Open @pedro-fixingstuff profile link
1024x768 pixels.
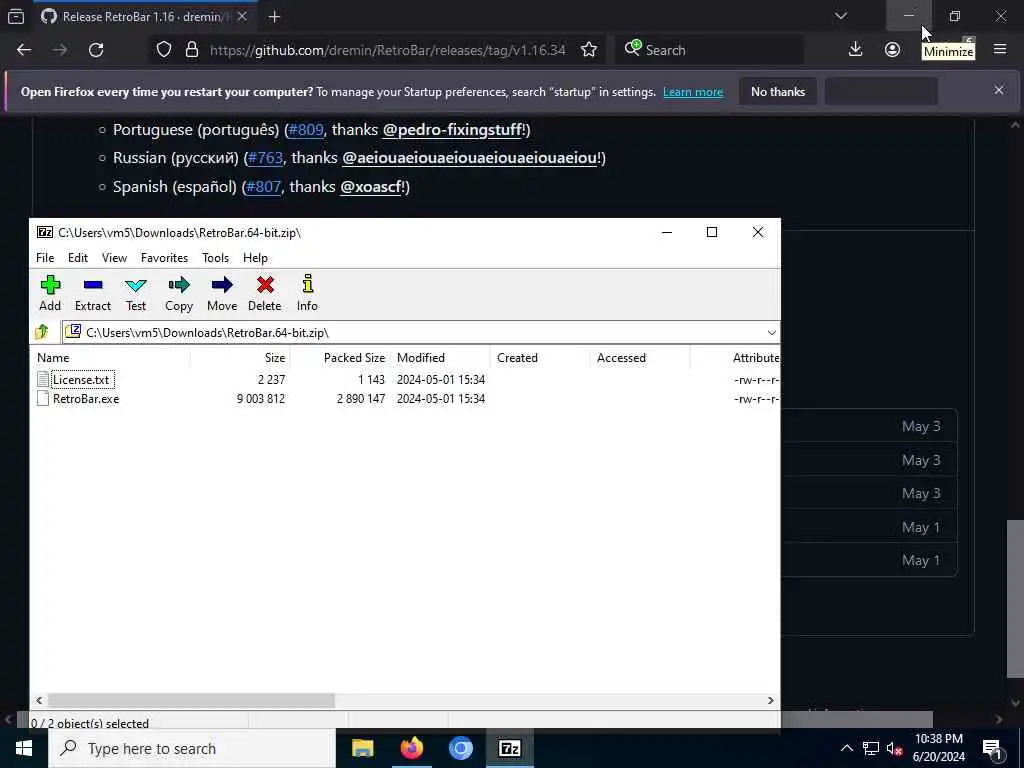453,130
